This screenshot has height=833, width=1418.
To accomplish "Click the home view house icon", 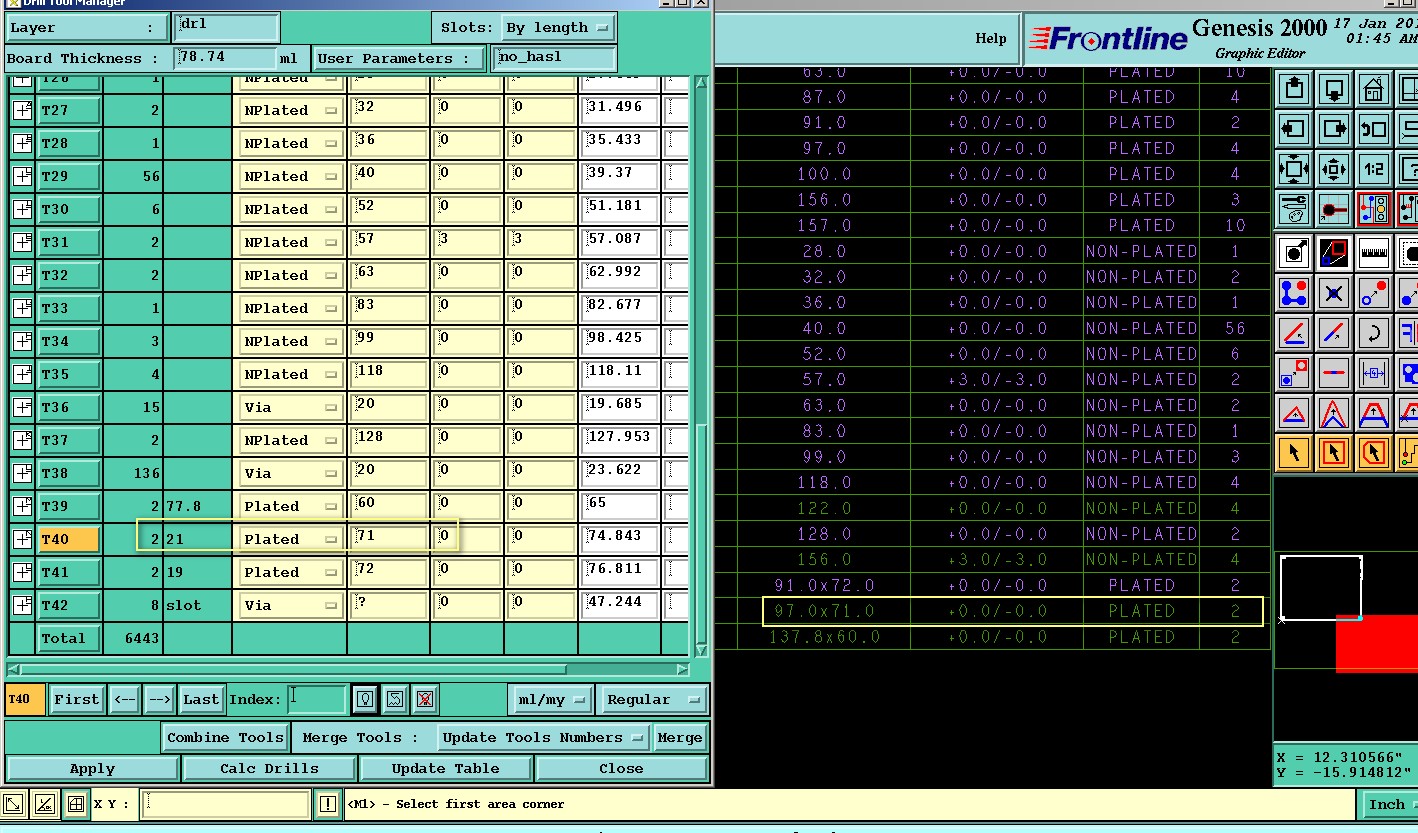I will click(1374, 88).
